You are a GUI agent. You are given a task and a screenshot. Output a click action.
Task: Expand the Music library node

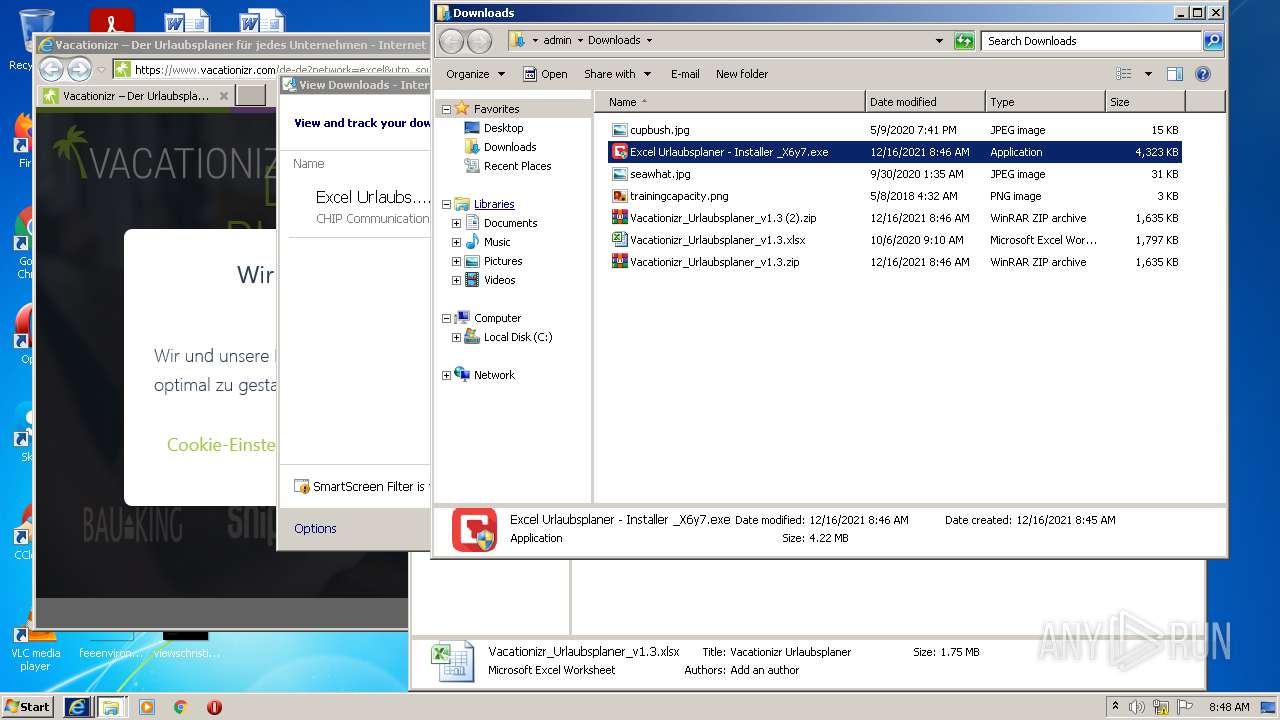click(x=456, y=242)
